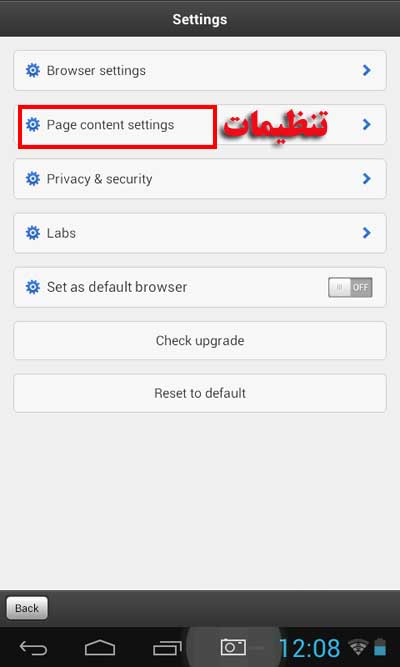The height and width of the screenshot is (667, 400).
Task: Tap the gear icon beside Page content settings
Action: click(33, 125)
